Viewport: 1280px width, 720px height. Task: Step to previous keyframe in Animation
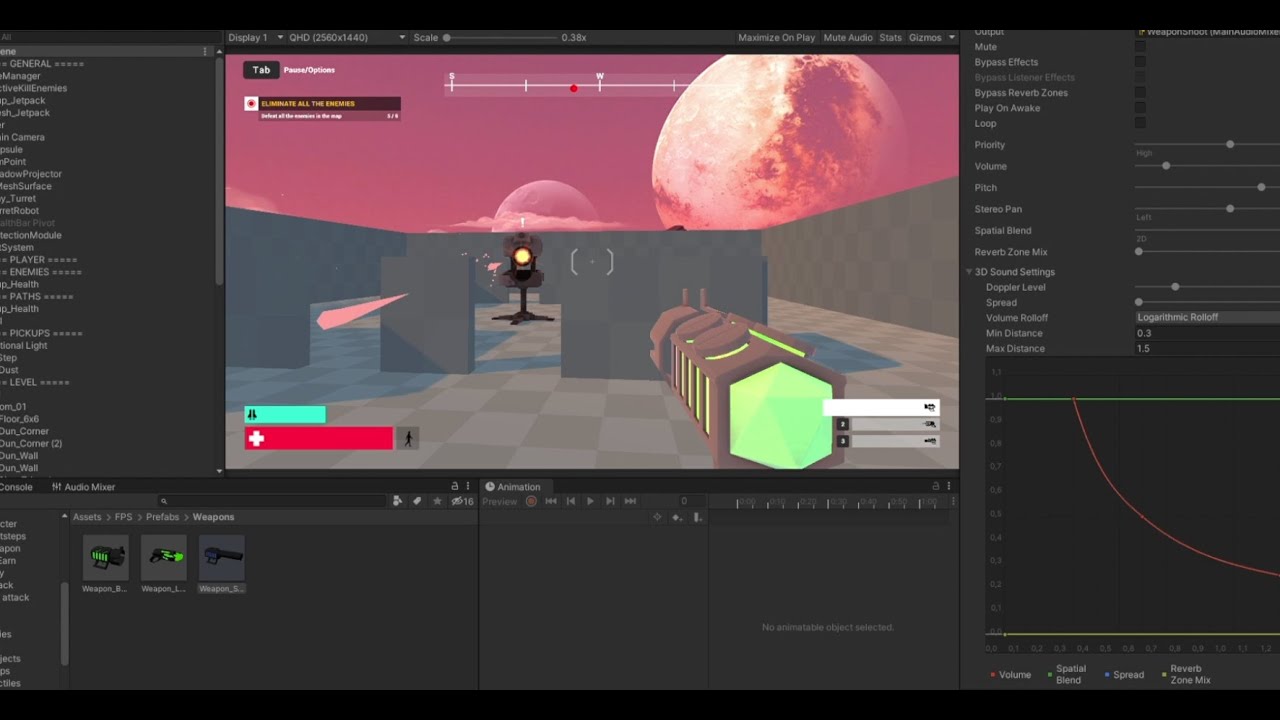(570, 501)
